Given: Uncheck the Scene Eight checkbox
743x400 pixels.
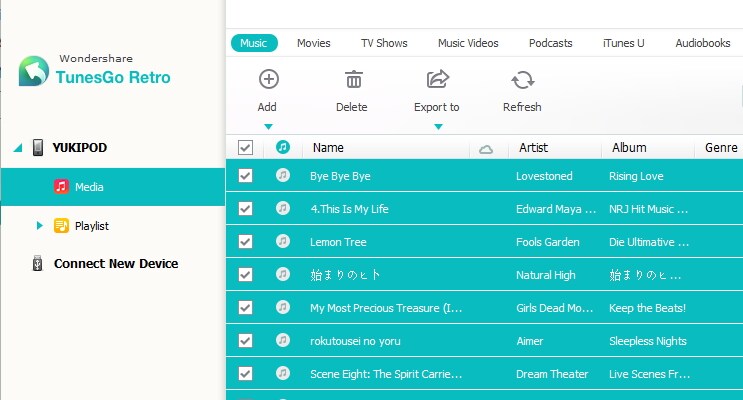Looking at the screenshot, I should tap(245, 373).
